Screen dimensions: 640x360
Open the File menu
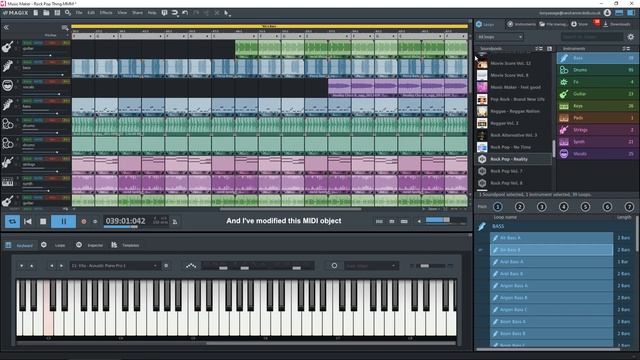click(x=79, y=13)
